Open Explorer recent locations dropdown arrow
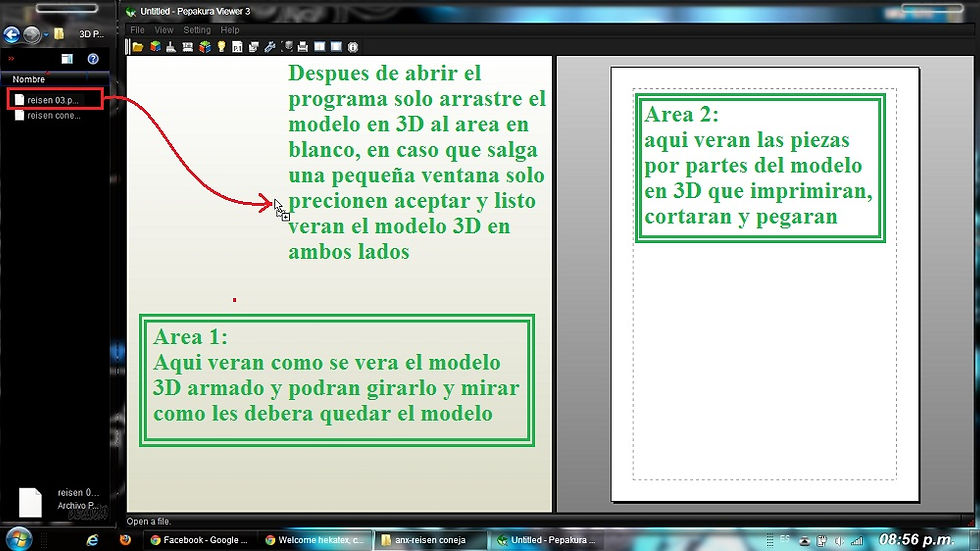The height and width of the screenshot is (551, 980). pos(46,35)
